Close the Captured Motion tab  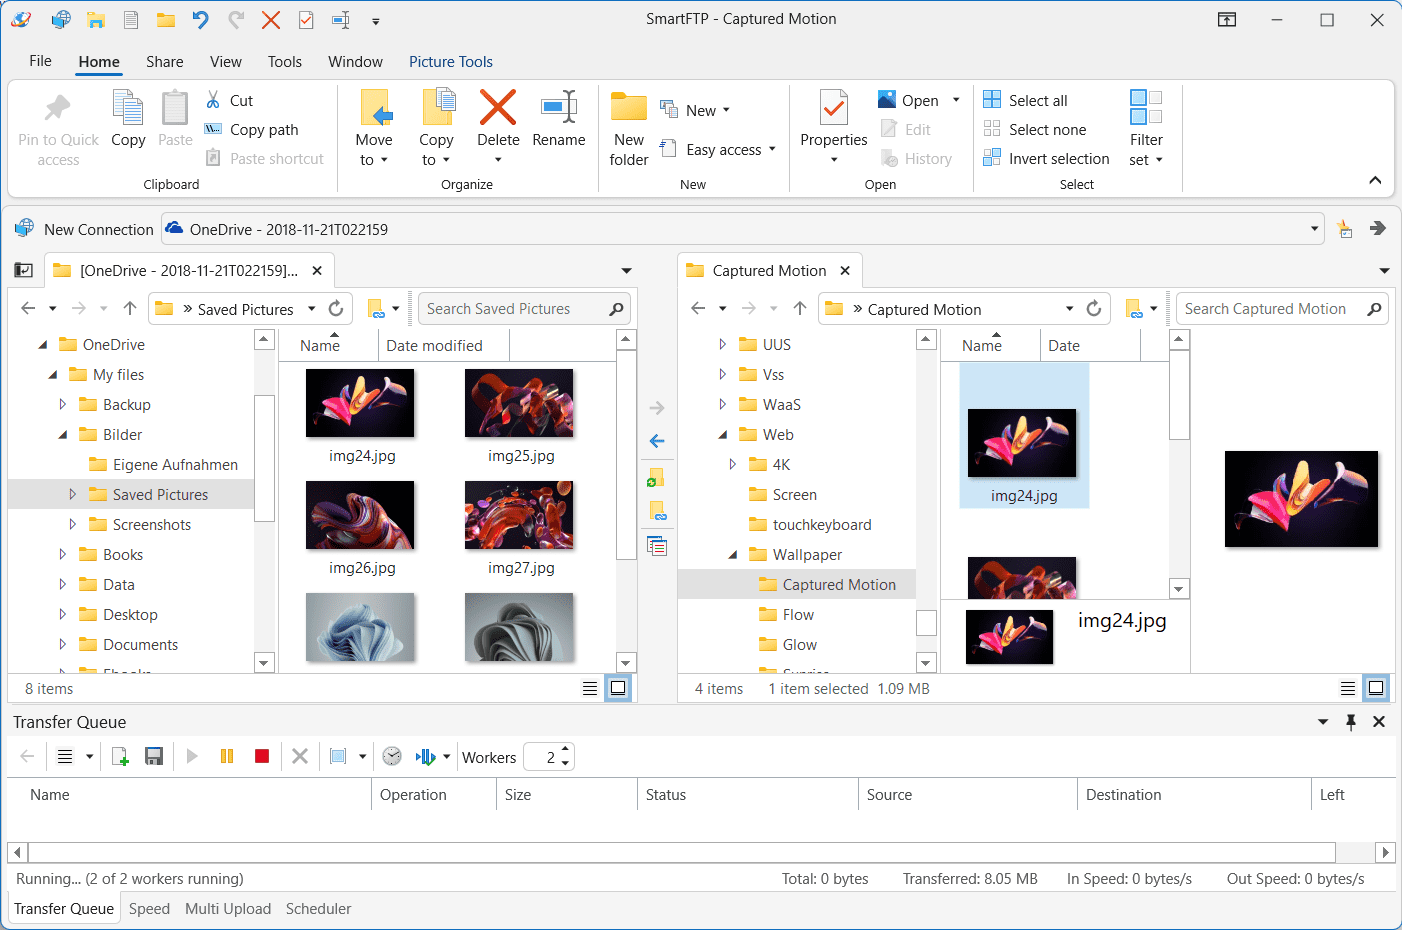tap(845, 271)
